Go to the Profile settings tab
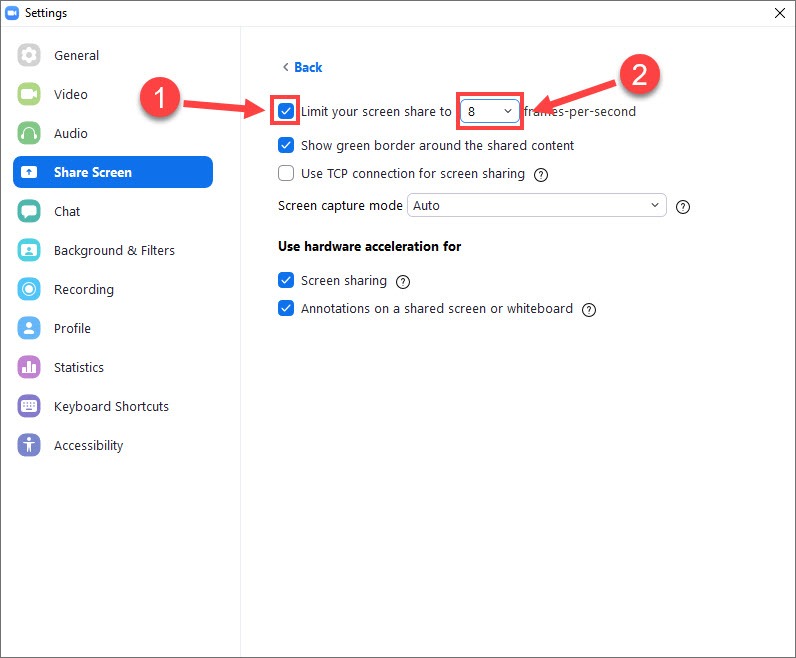Image resolution: width=796 pixels, height=658 pixels. point(72,329)
